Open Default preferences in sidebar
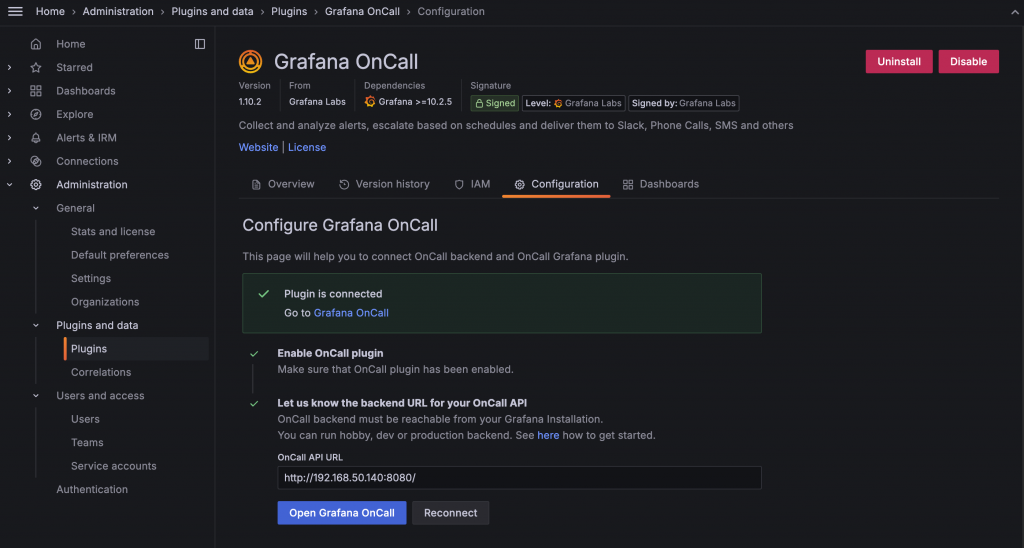1024x548 pixels. click(120, 255)
